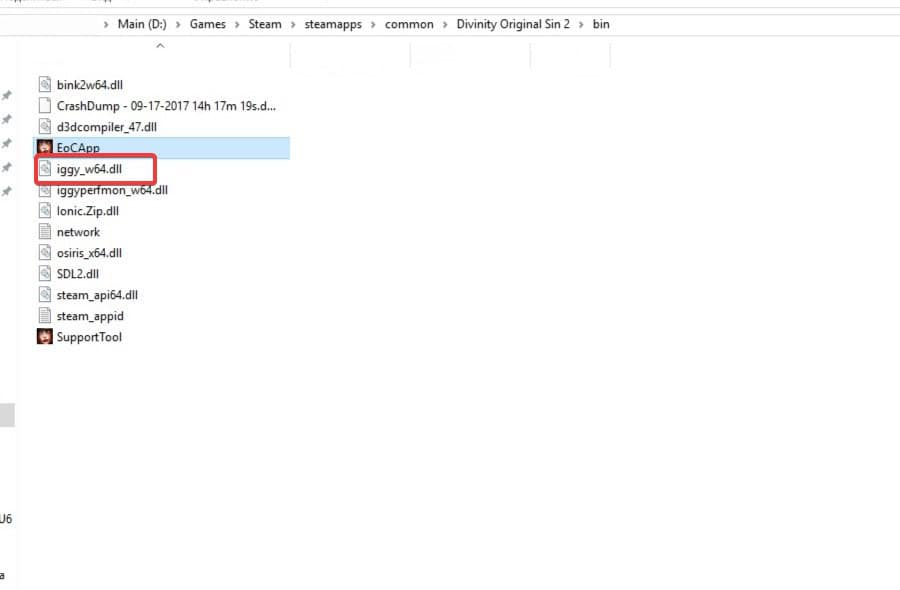The image size is (900, 590).
Task: Expand the chevron after Main (D:)
Action: (x=178, y=25)
